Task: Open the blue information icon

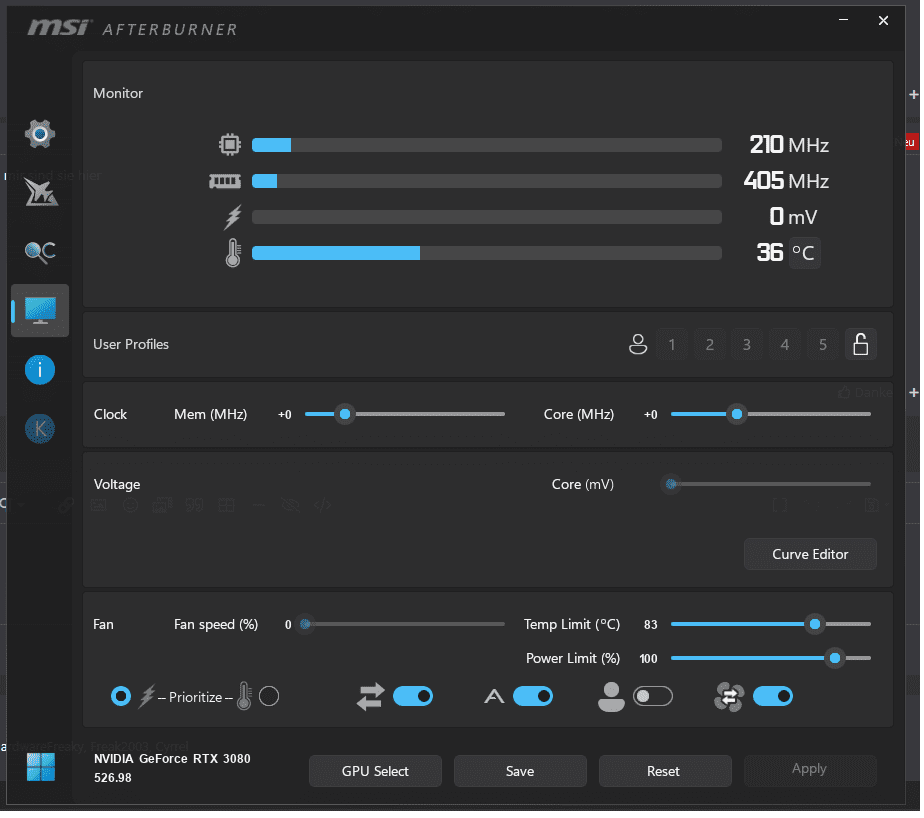Action: (40, 371)
